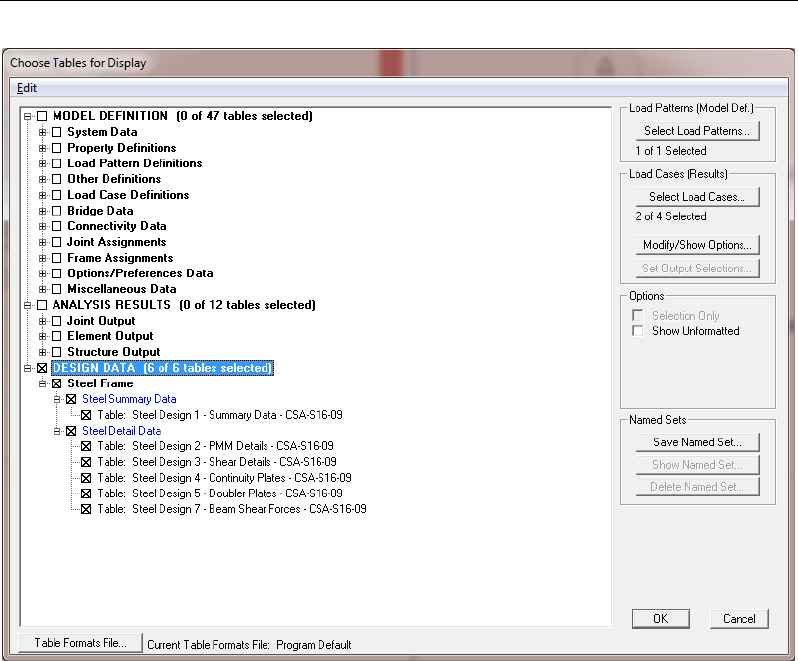Check the Joint Assignments checkbox
This screenshot has height=661, width=798.
(x=56, y=242)
